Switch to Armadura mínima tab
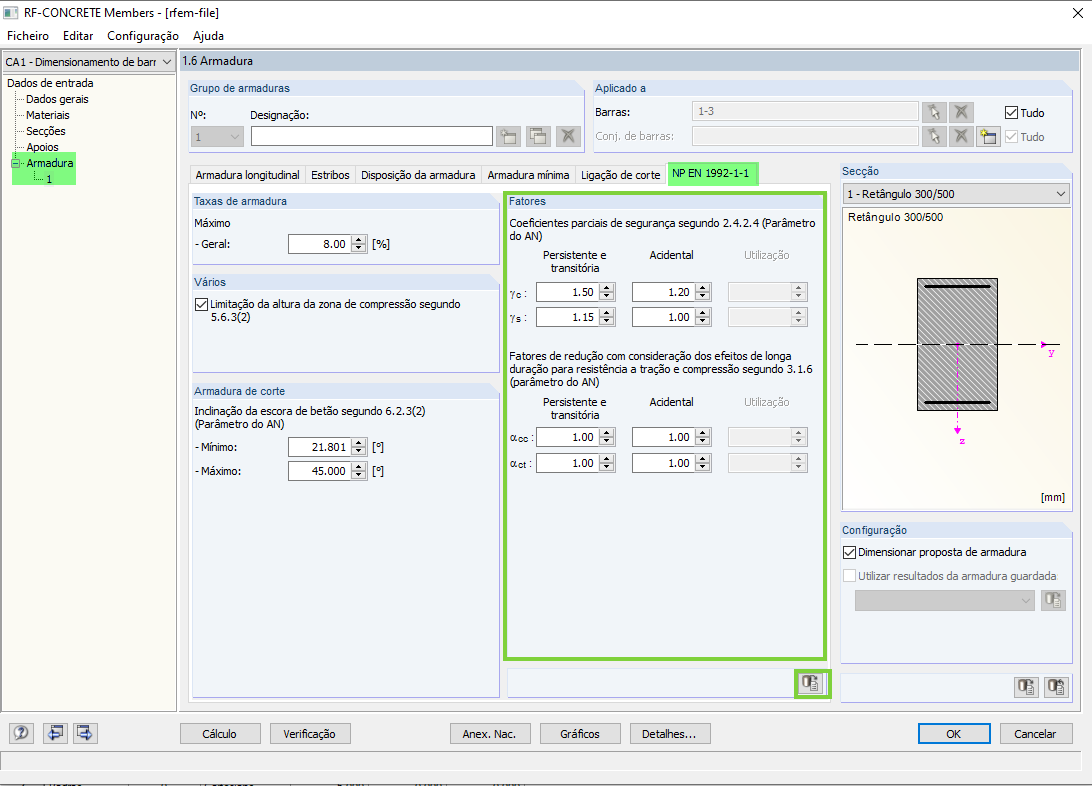Viewport: 1092px width, 786px height. click(x=528, y=175)
